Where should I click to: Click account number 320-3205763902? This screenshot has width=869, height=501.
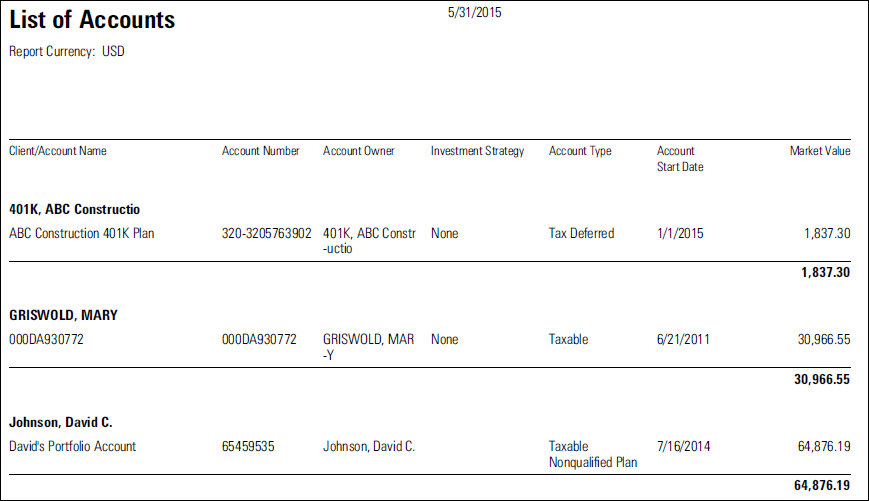click(266, 233)
